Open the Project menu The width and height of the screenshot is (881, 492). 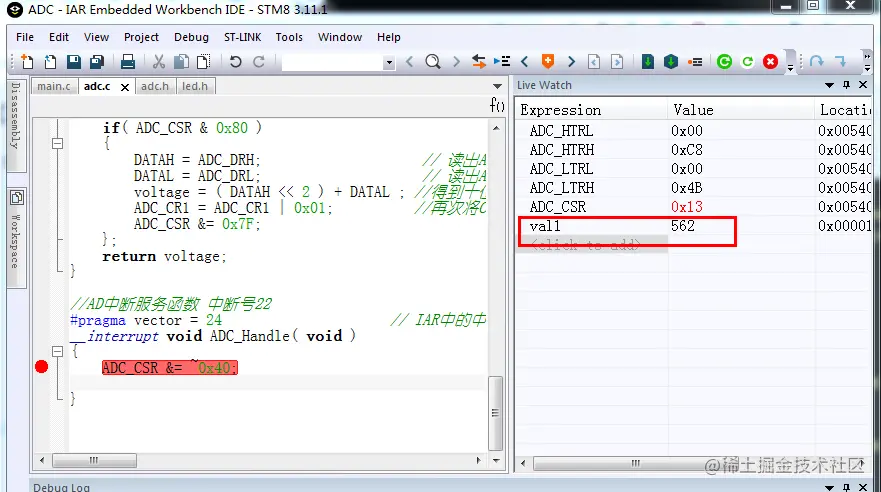point(141,37)
